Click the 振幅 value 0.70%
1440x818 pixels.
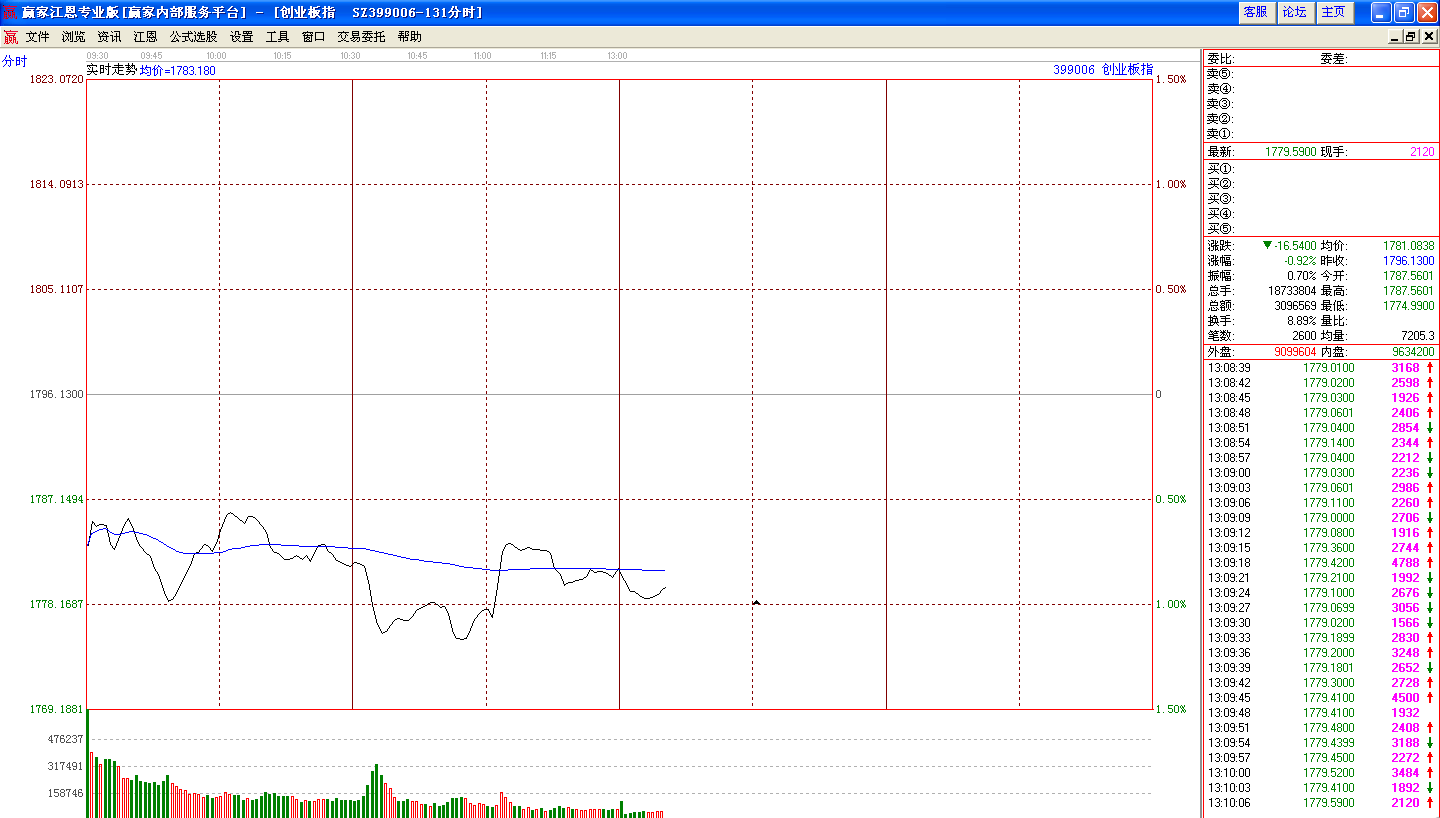coord(1302,276)
